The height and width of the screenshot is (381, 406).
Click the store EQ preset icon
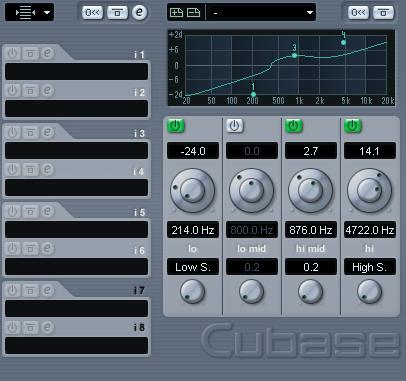tap(176, 13)
